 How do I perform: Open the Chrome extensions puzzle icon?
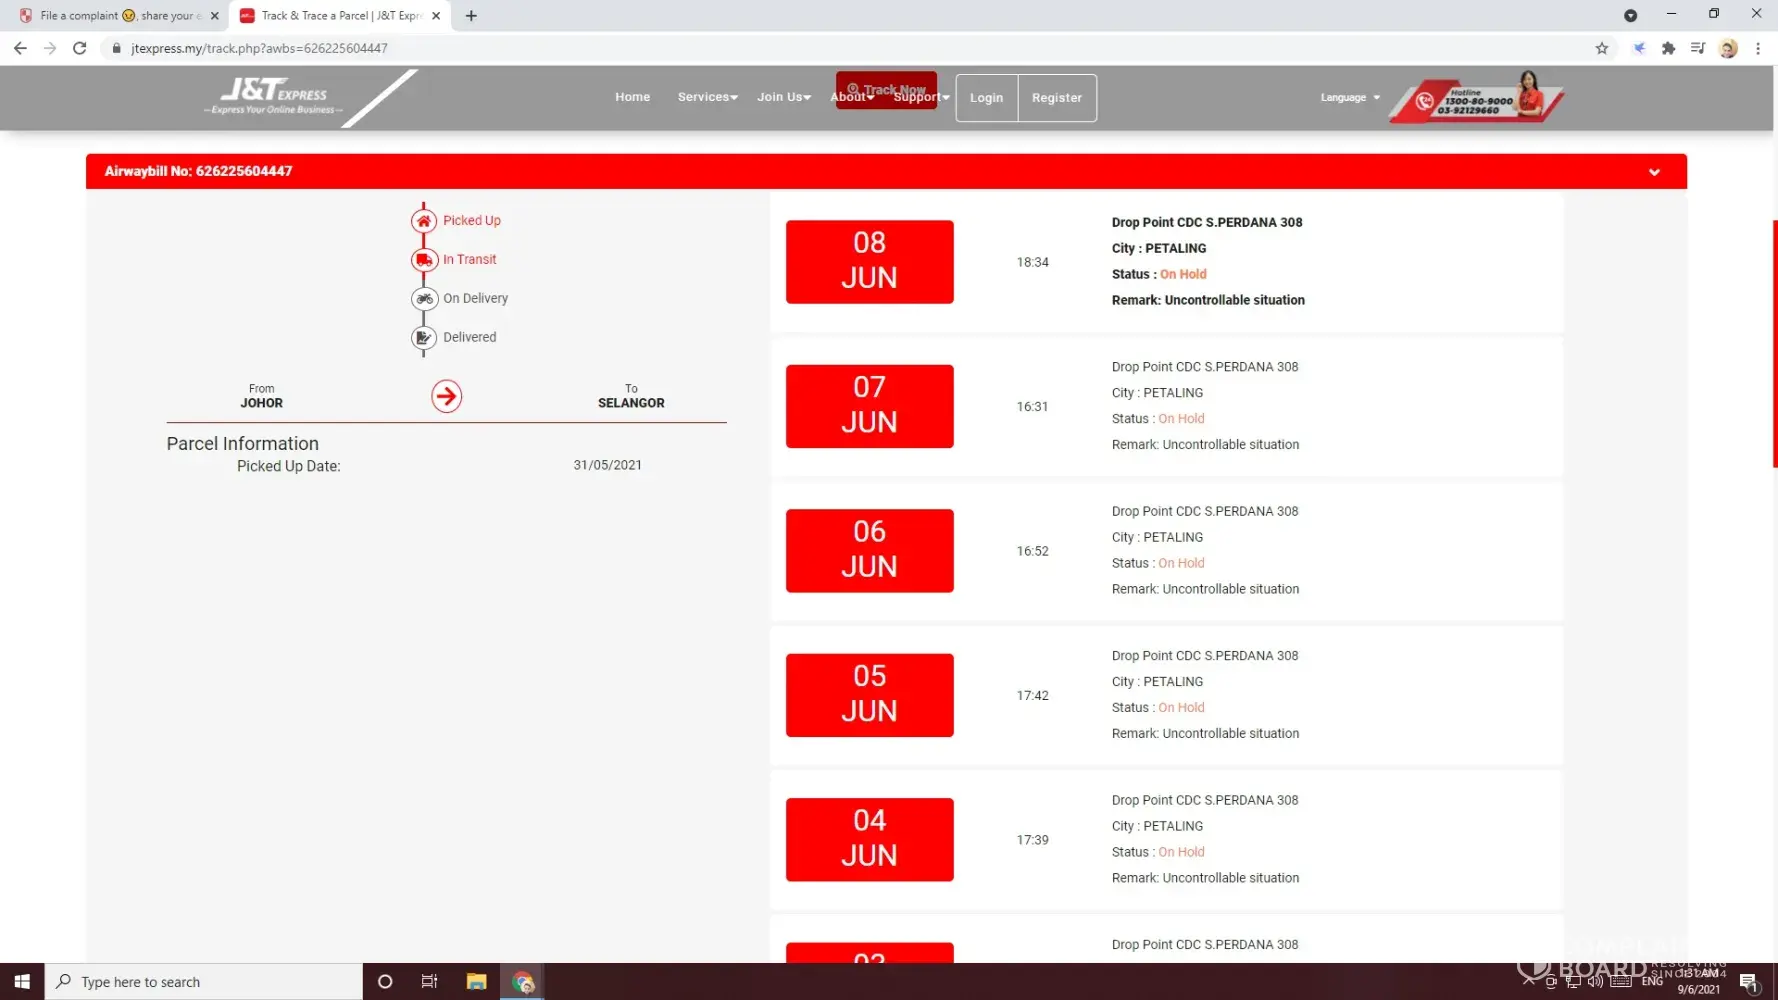pyautogui.click(x=1668, y=48)
